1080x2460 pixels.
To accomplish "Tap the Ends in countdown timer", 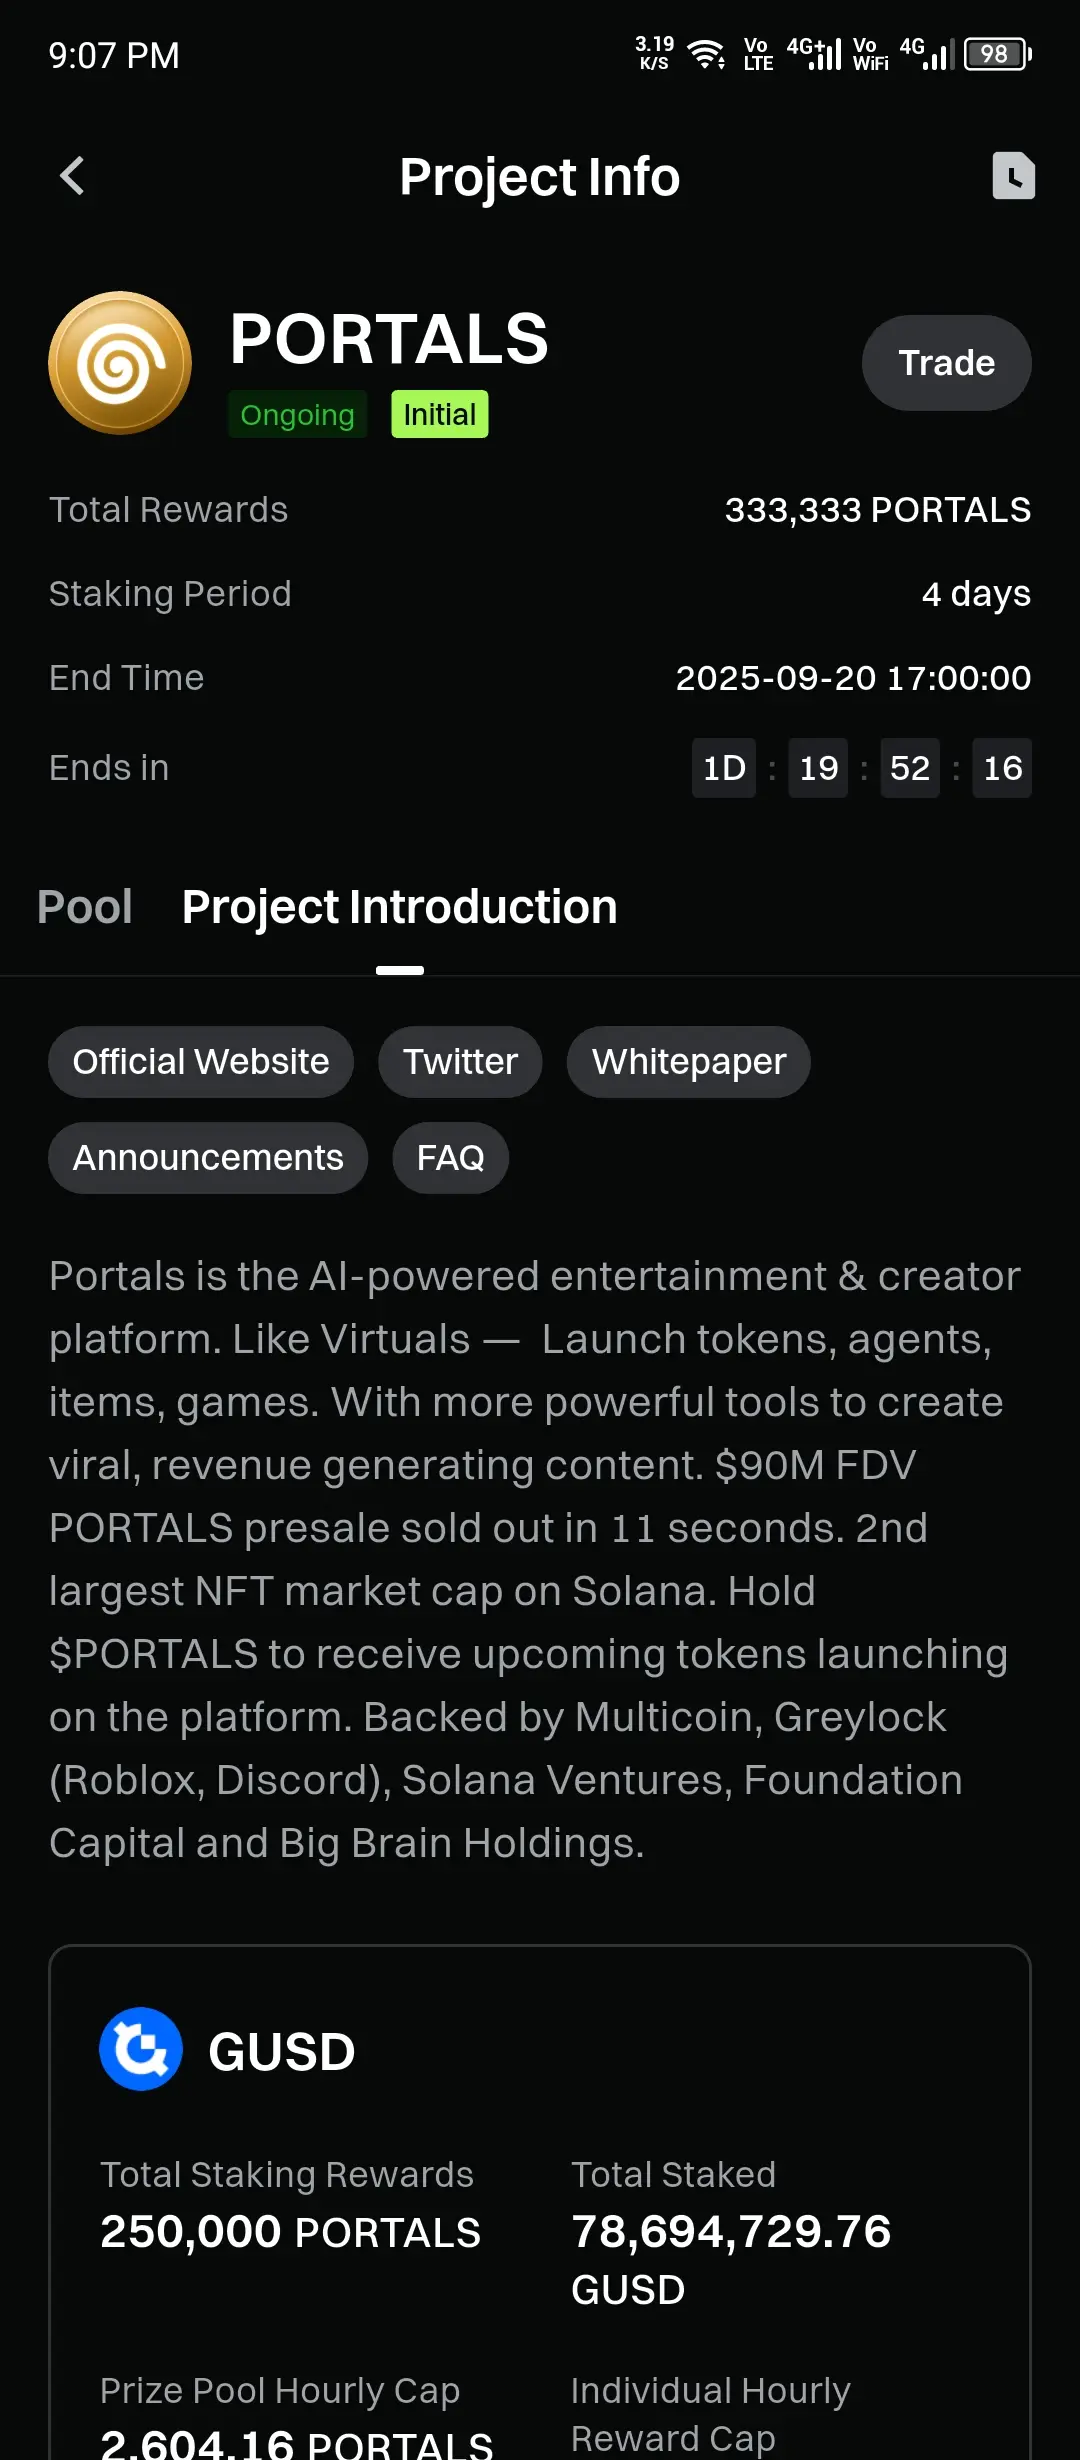I will point(861,768).
